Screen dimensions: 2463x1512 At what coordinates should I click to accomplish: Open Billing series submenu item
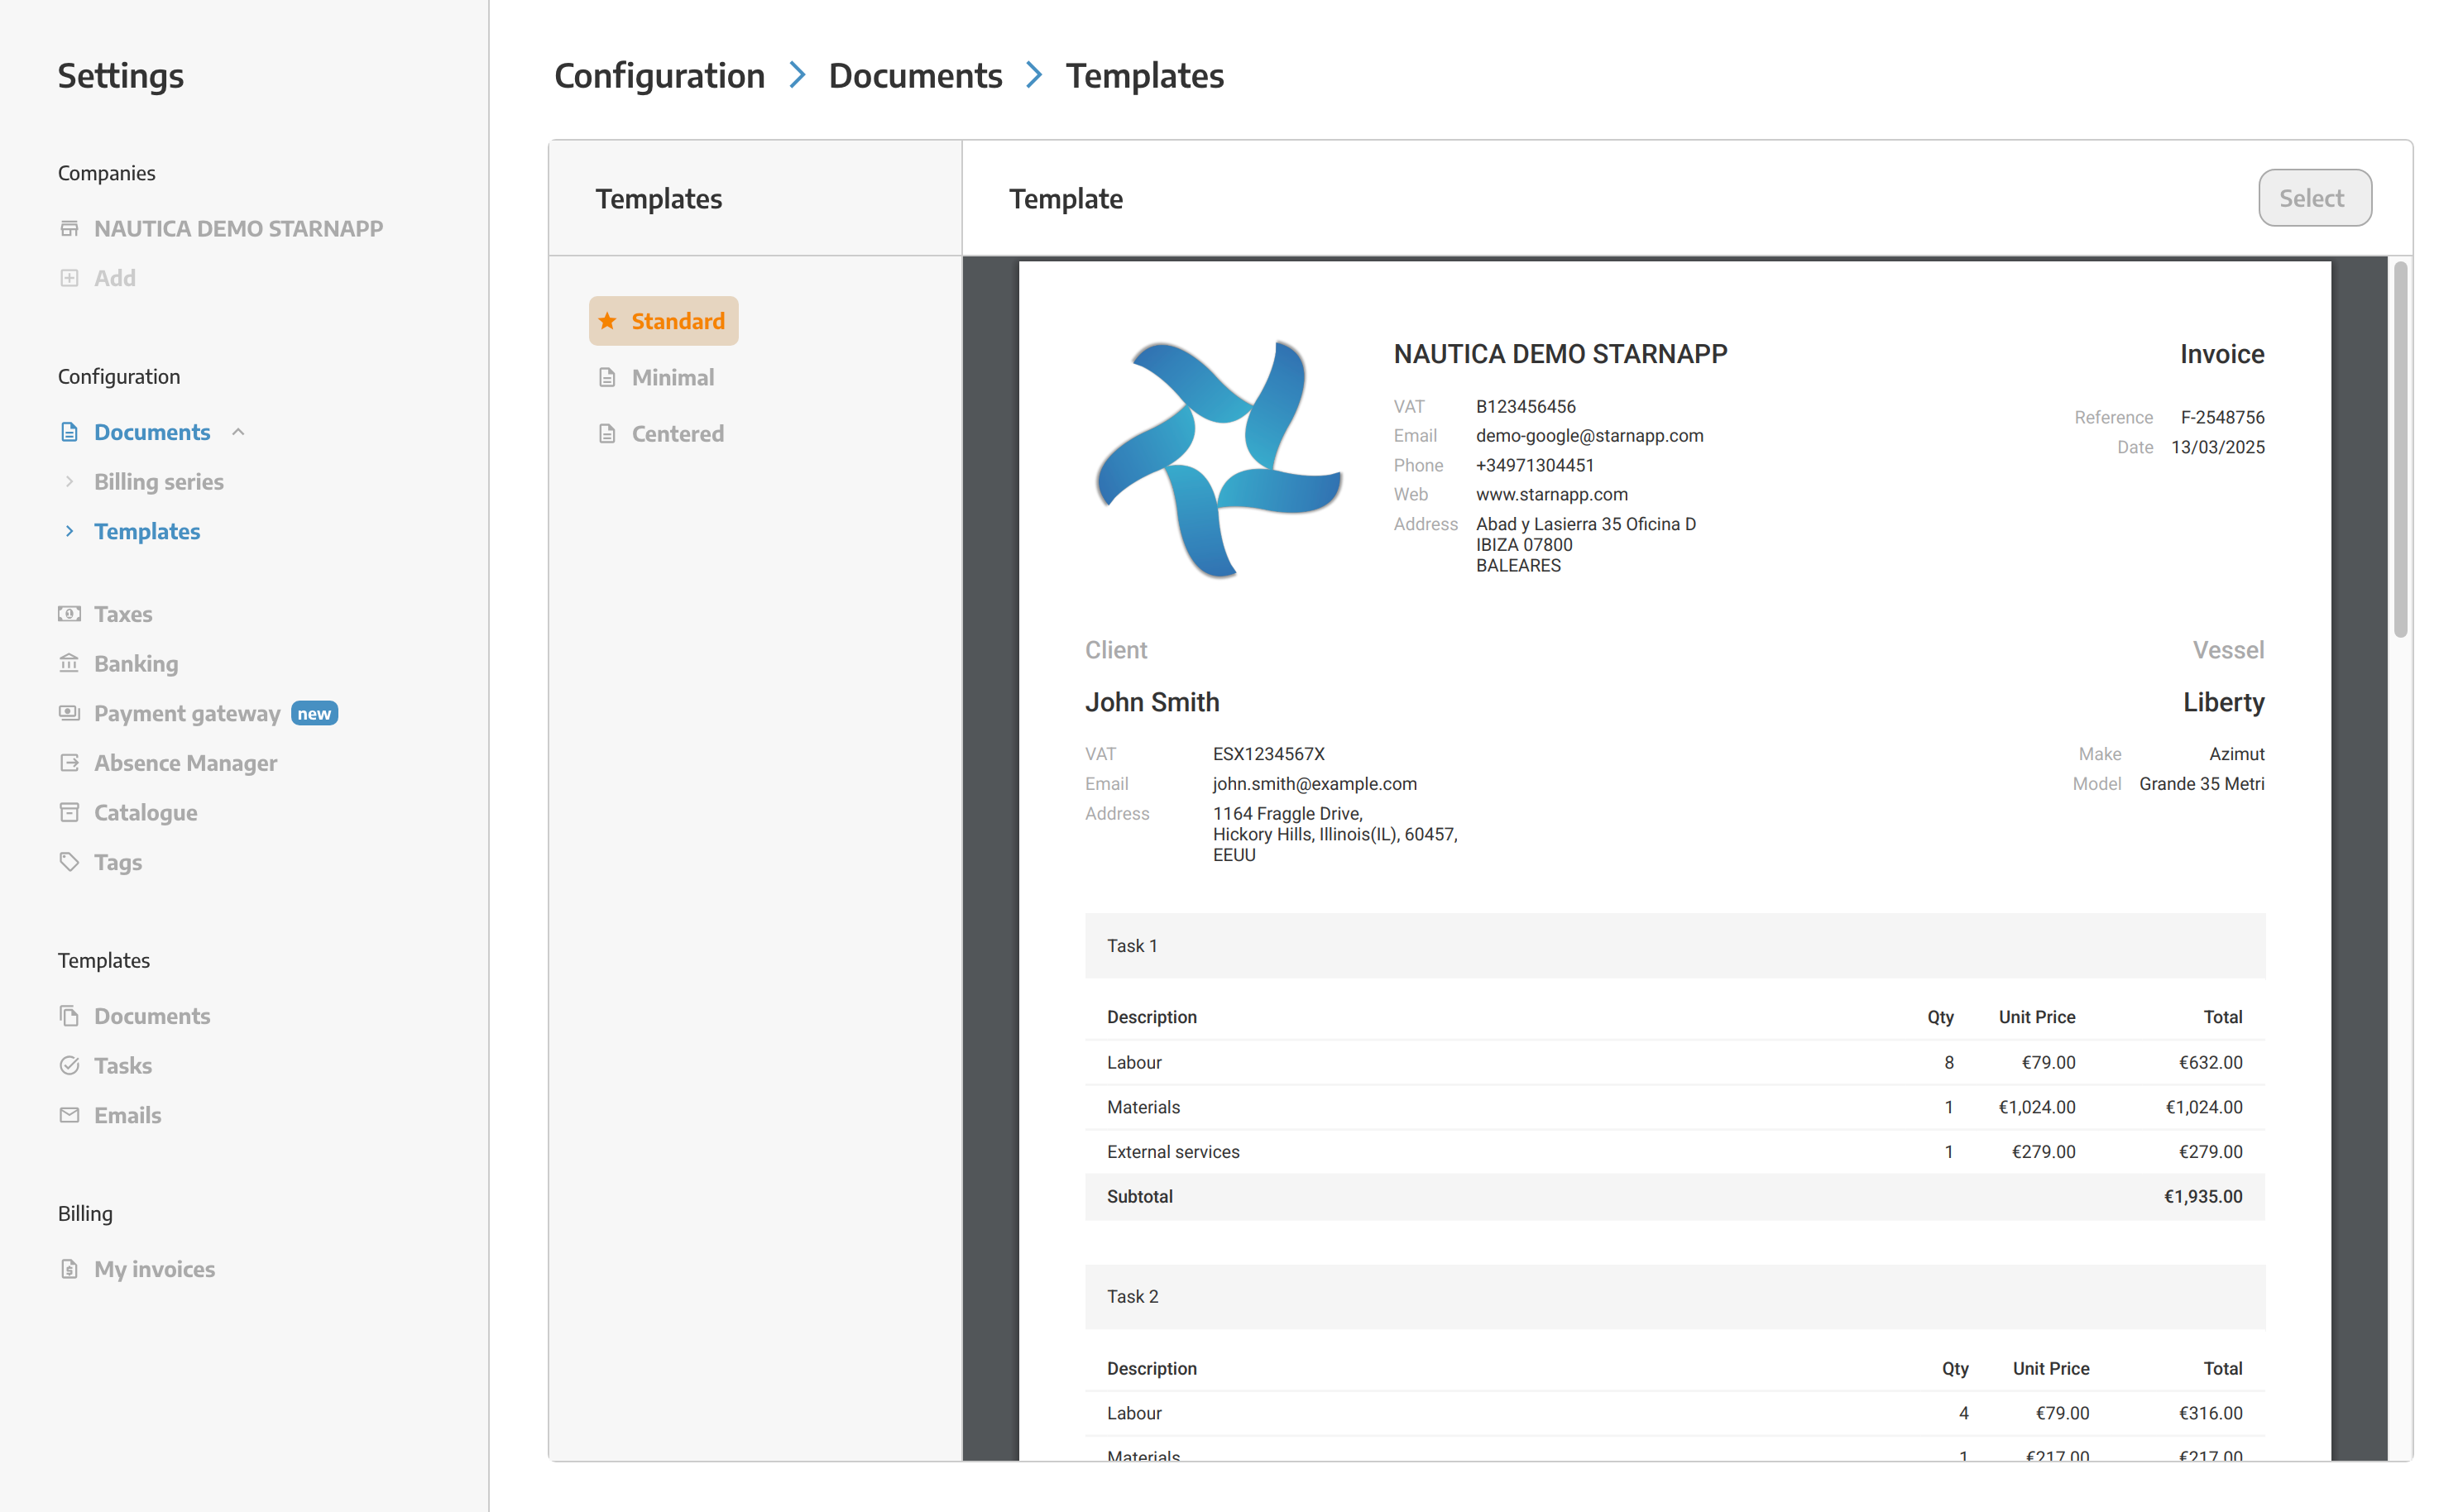[159, 482]
